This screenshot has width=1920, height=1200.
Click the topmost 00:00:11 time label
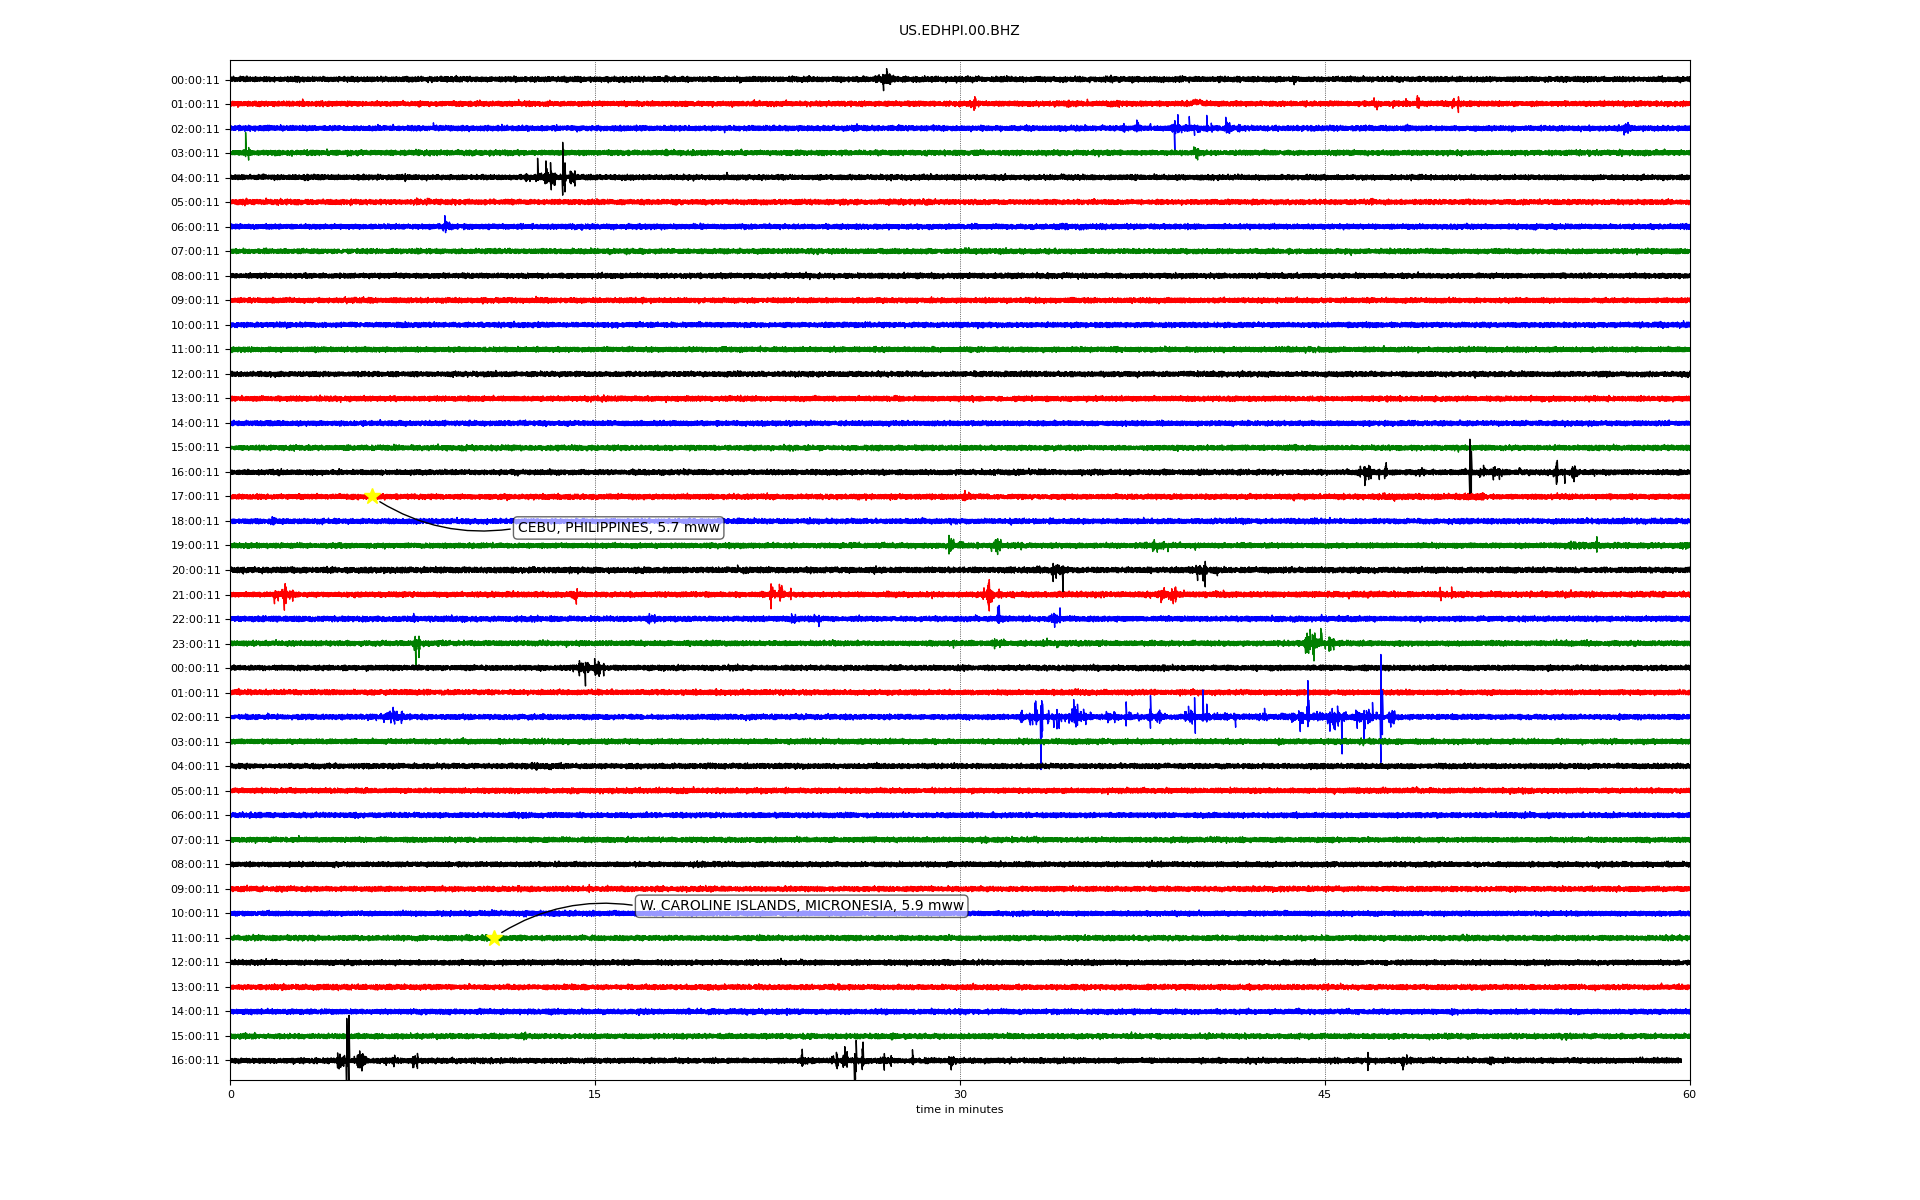tap(195, 81)
